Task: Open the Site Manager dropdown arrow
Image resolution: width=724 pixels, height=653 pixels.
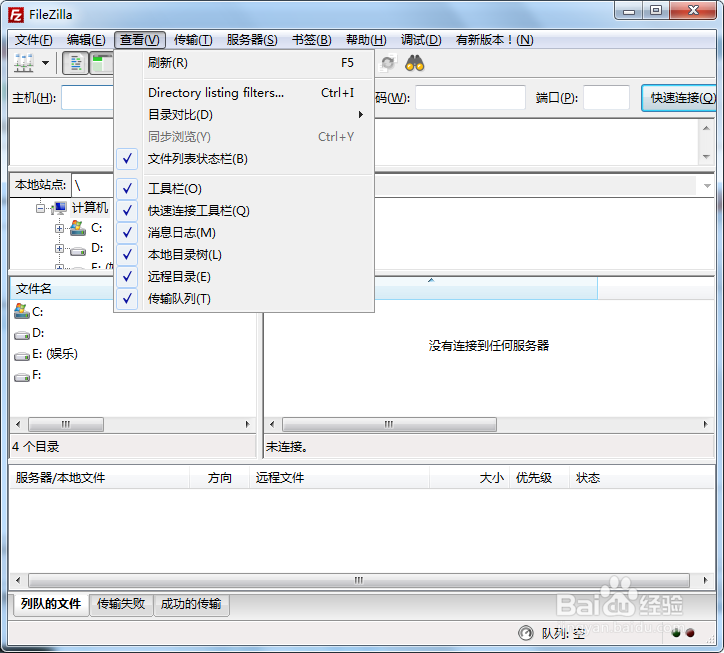Action: [x=45, y=63]
